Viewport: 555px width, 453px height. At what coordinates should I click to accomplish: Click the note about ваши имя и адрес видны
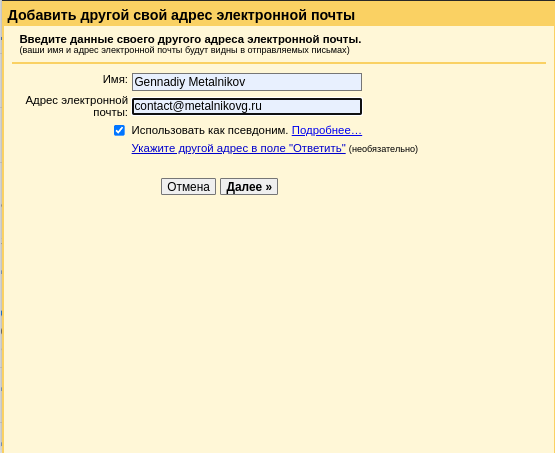click(x=184, y=50)
